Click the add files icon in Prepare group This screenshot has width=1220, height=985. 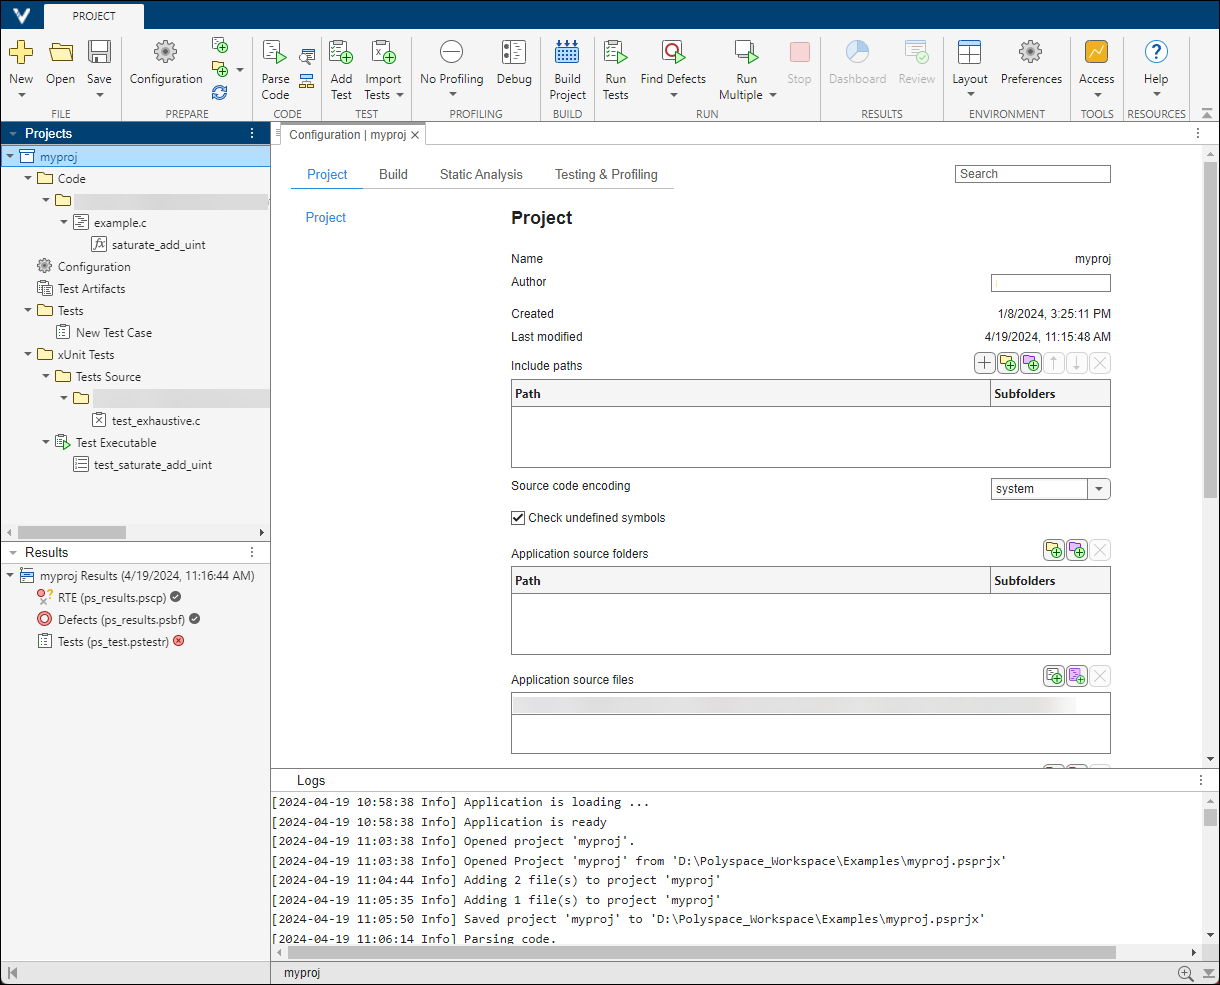click(x=220, y=45)
